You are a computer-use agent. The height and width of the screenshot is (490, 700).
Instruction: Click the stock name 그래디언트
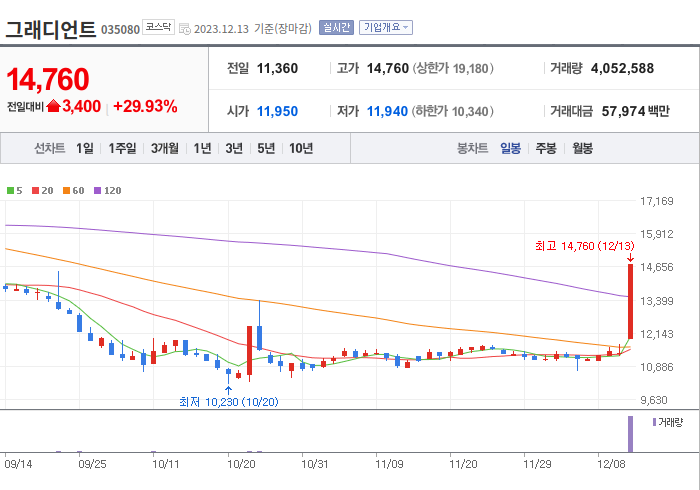(50, 29)
